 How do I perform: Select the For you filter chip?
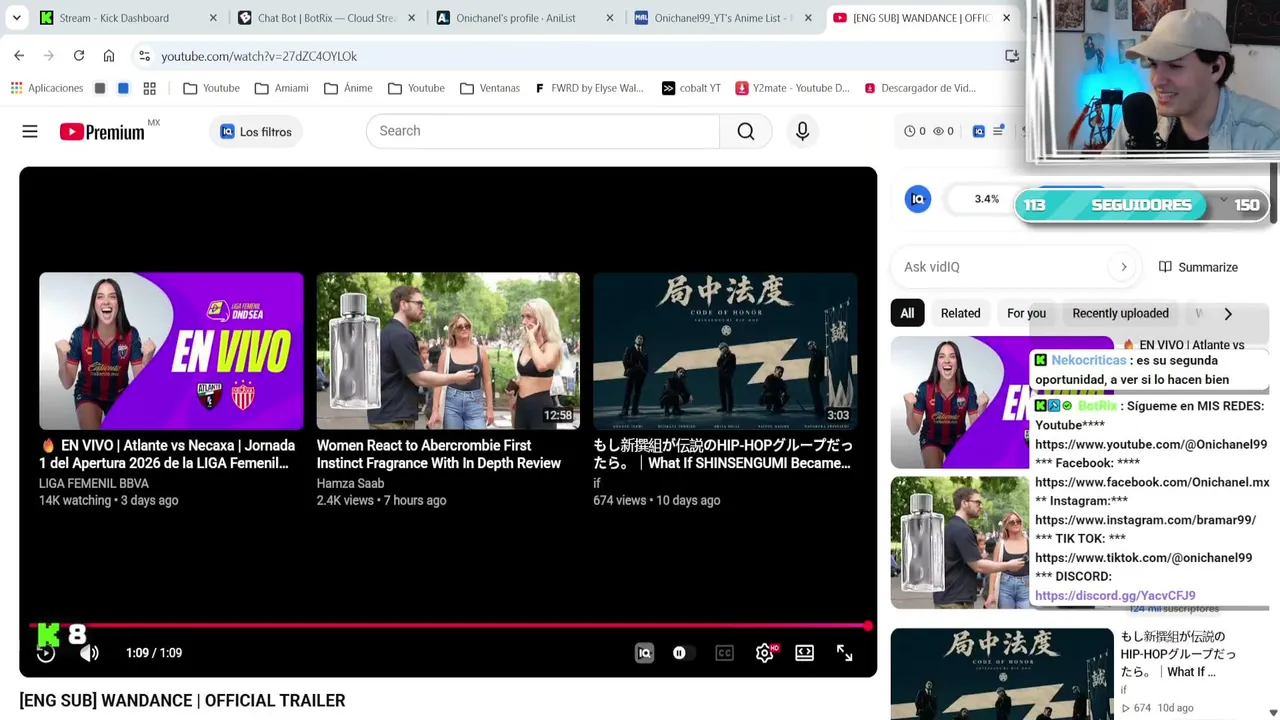[x=1026, y=313]
